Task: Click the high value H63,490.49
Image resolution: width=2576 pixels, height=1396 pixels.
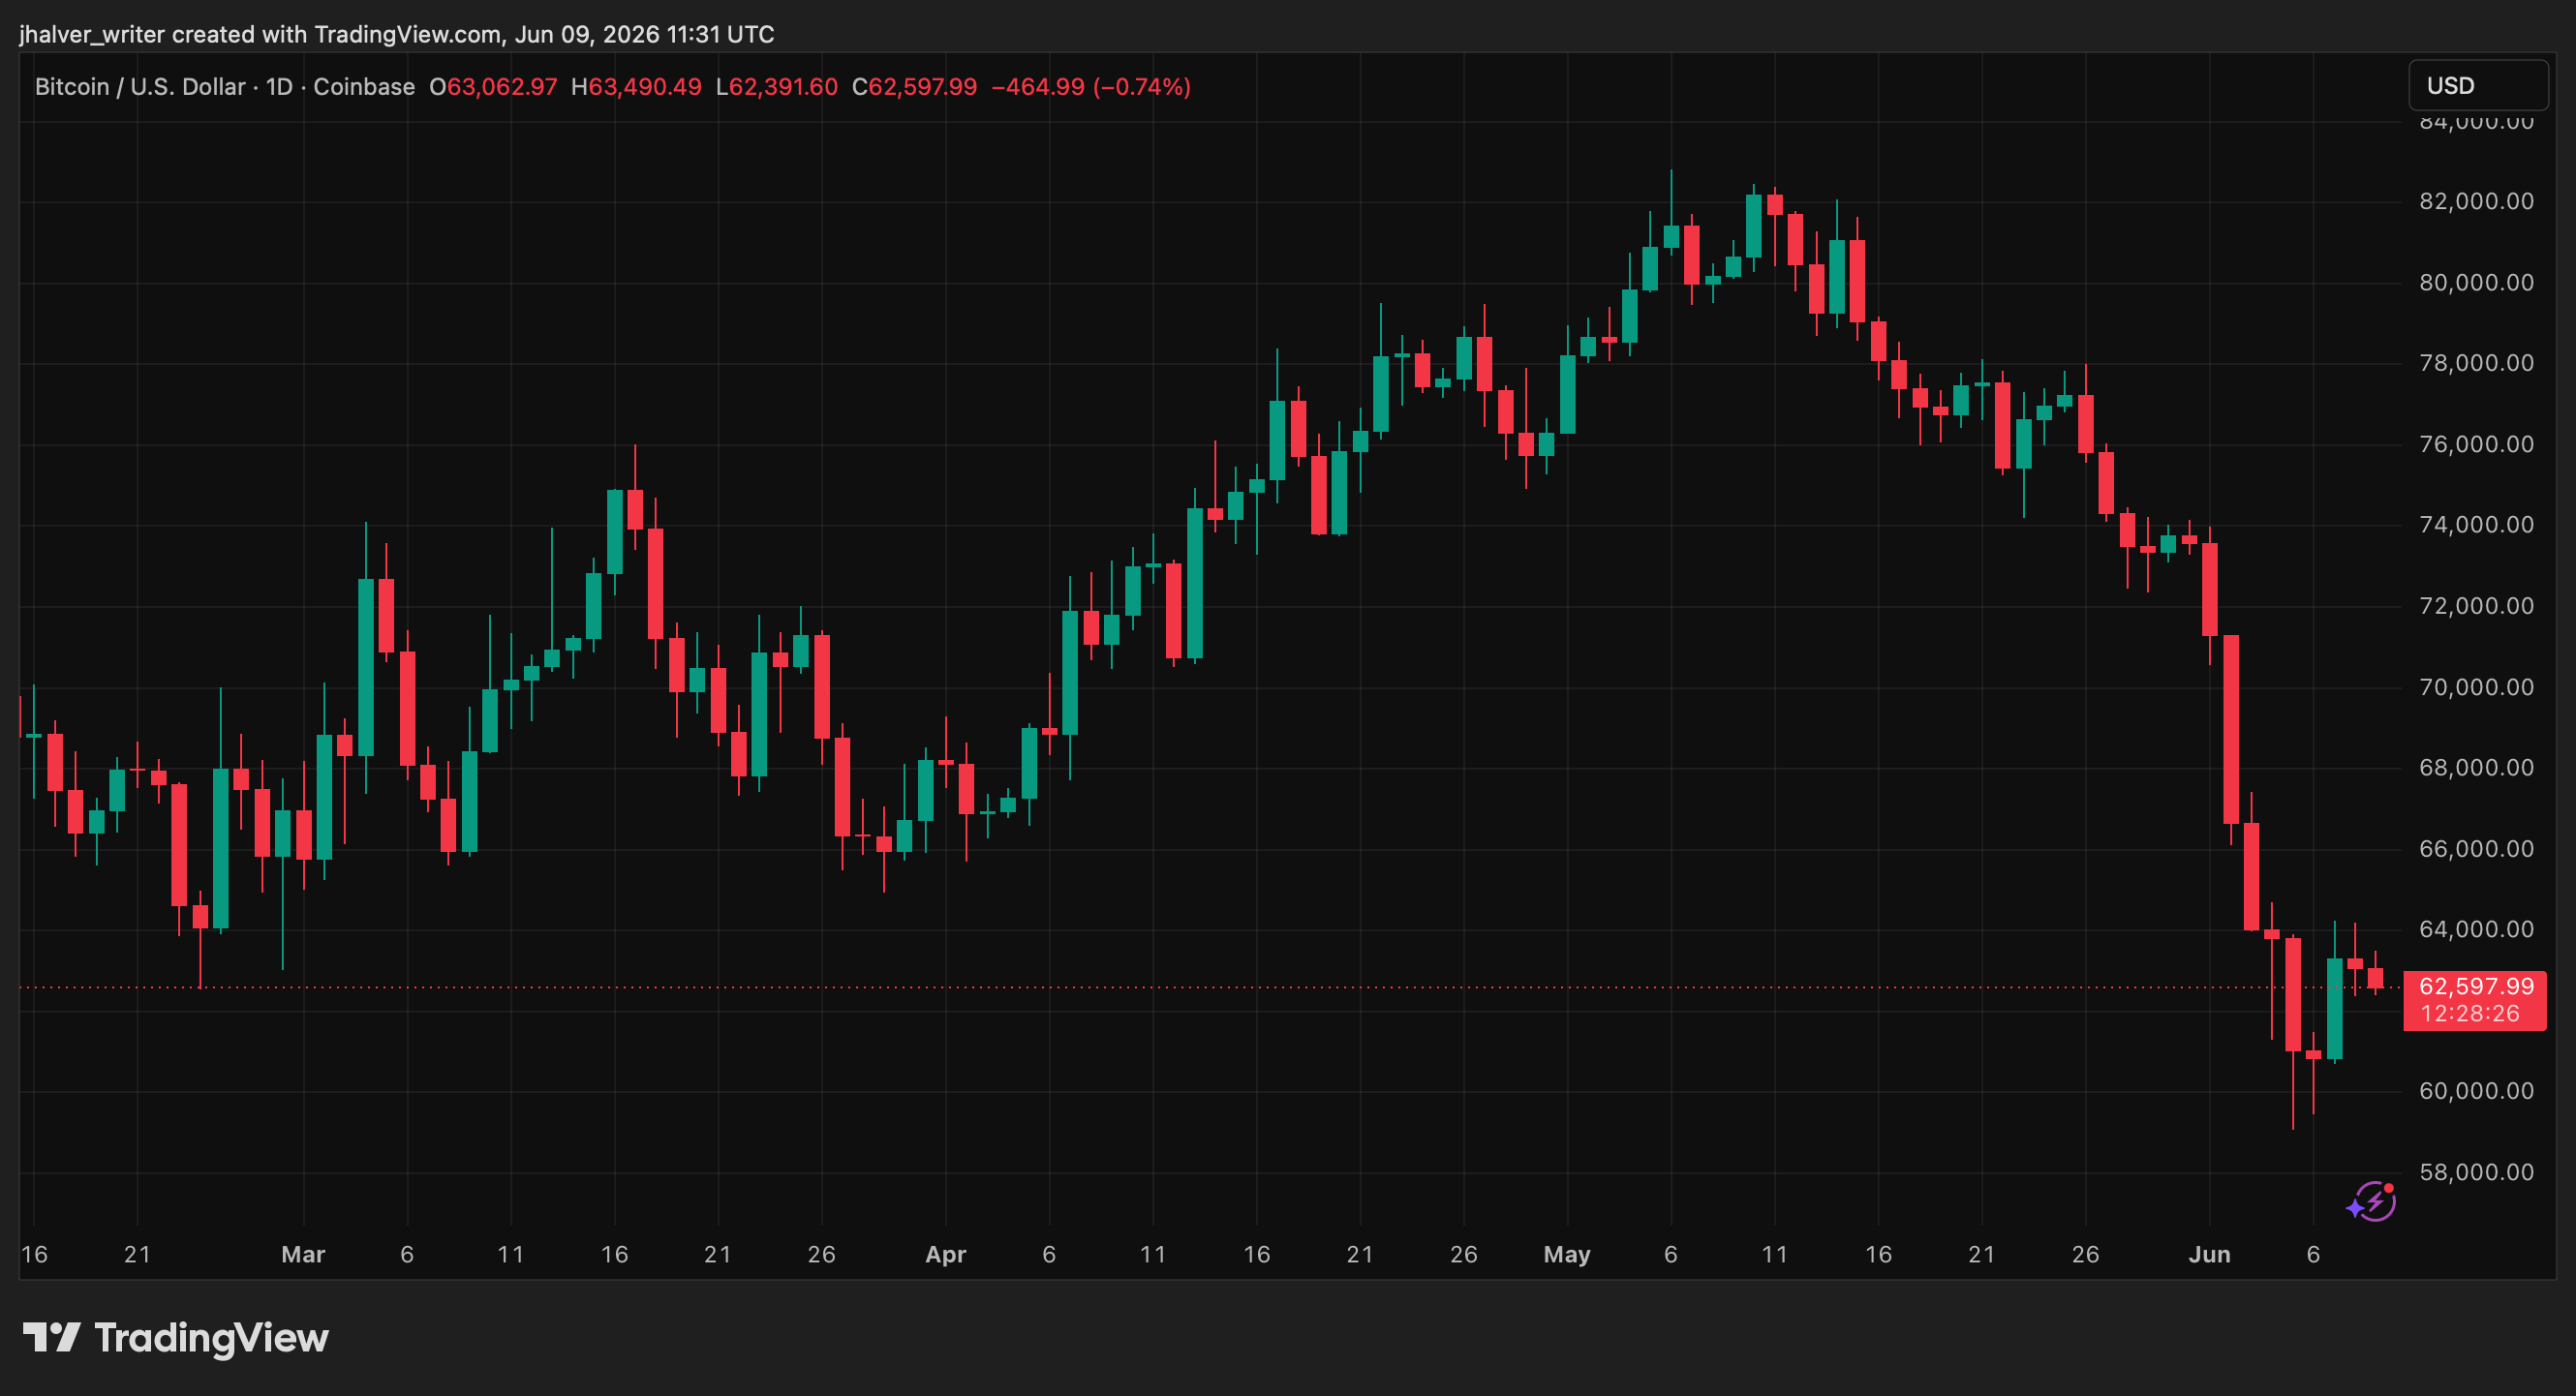Action: pos(636,87)
